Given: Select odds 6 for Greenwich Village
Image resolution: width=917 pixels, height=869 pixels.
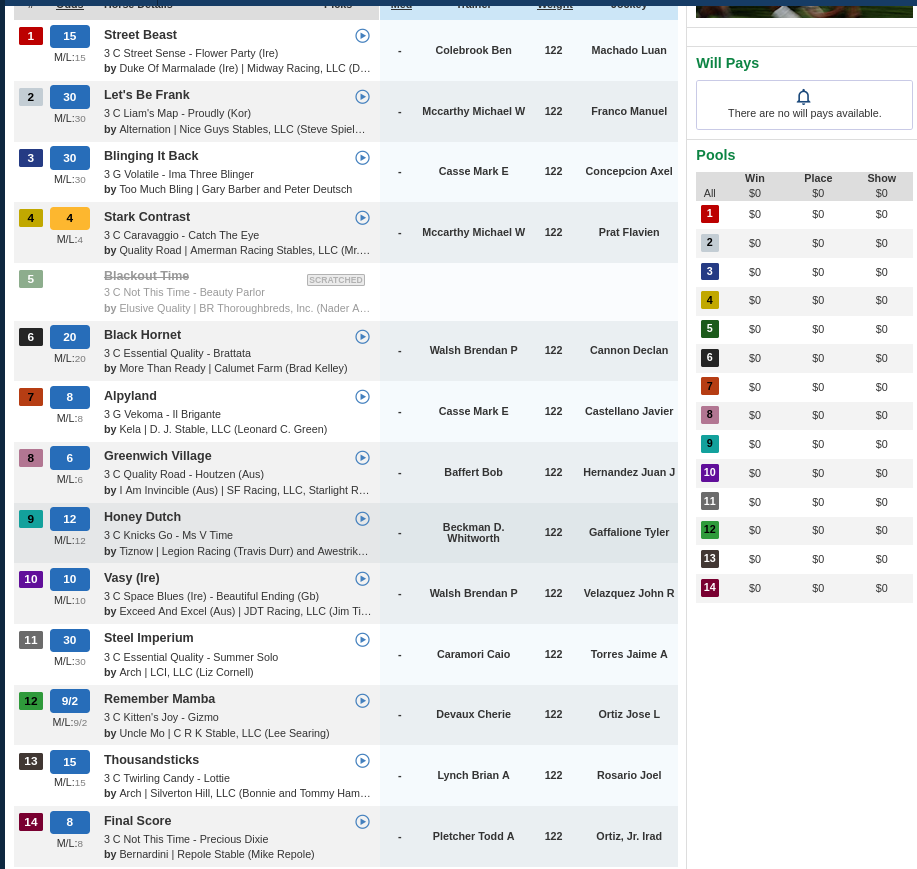Looking at the screenshot, I should coord(70,458).
